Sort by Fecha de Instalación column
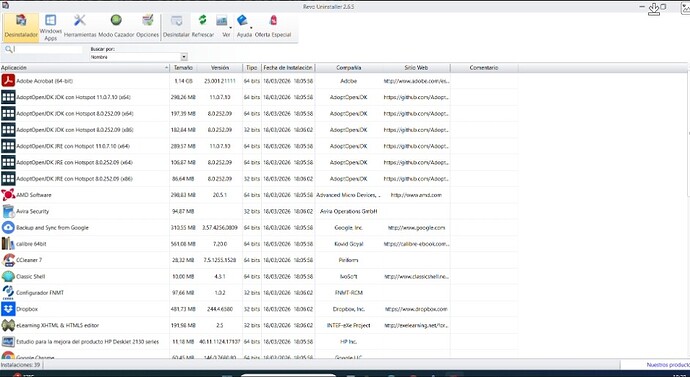 coord(288,68)
